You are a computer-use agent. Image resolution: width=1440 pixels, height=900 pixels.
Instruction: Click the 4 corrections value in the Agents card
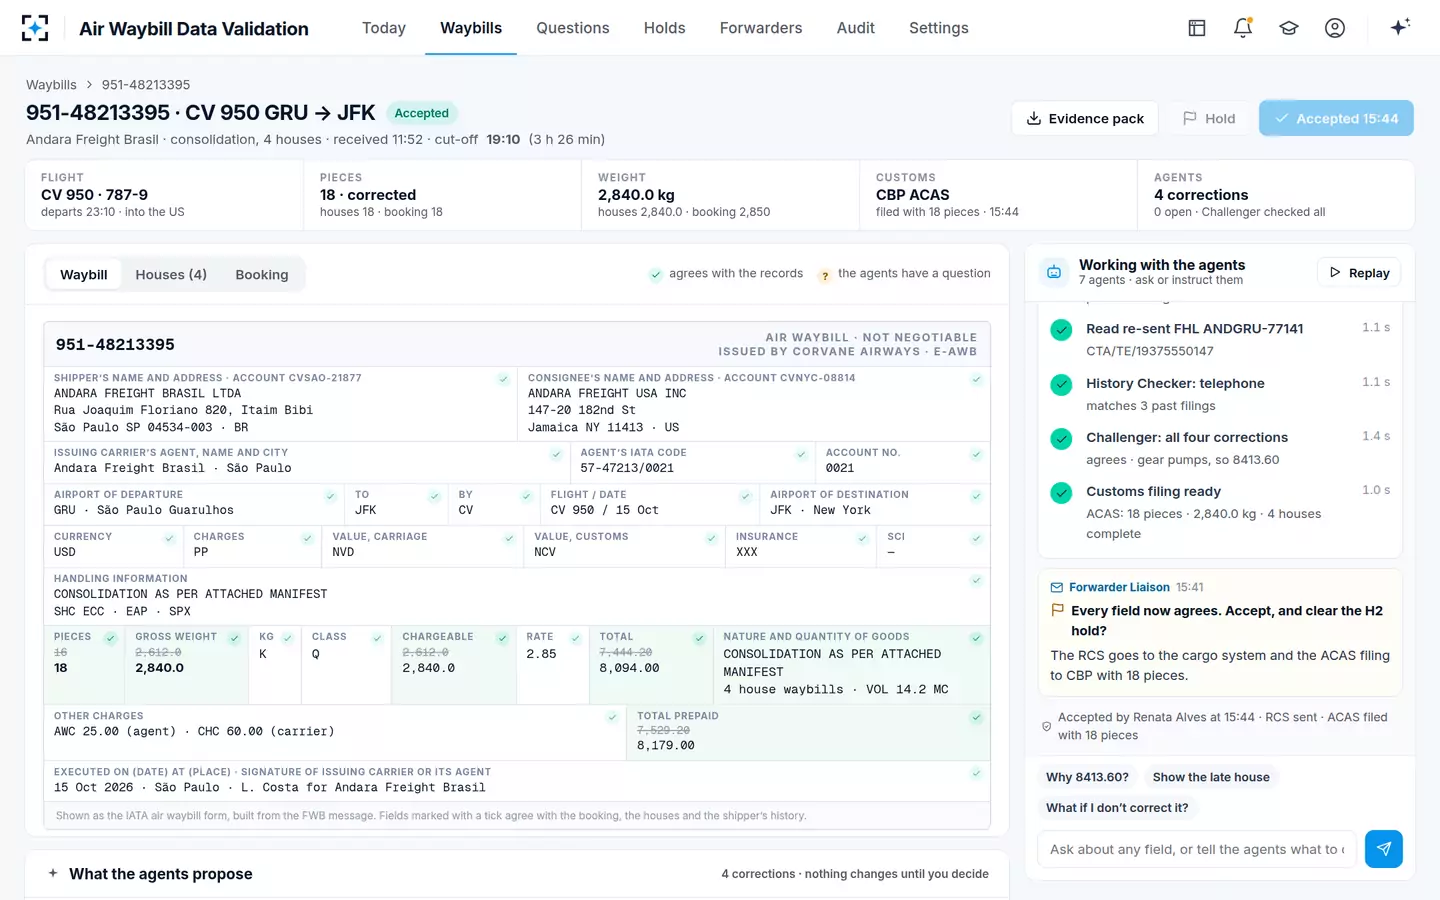(x=1201, y=195)
